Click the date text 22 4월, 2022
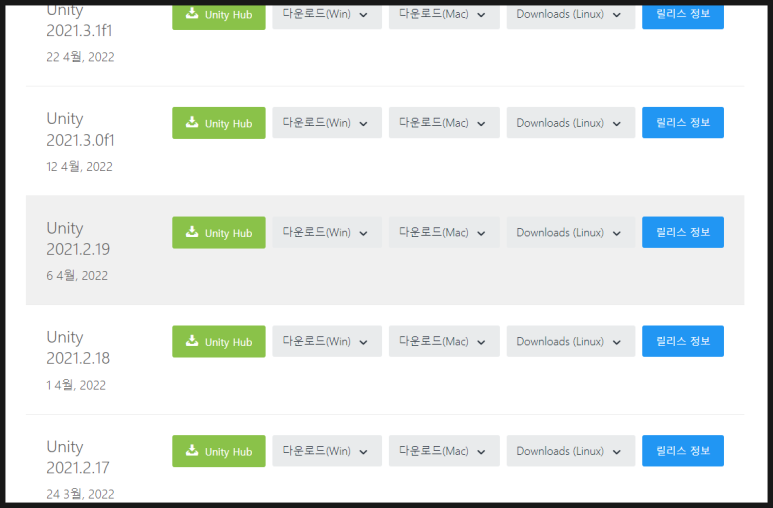 [80, 57]
